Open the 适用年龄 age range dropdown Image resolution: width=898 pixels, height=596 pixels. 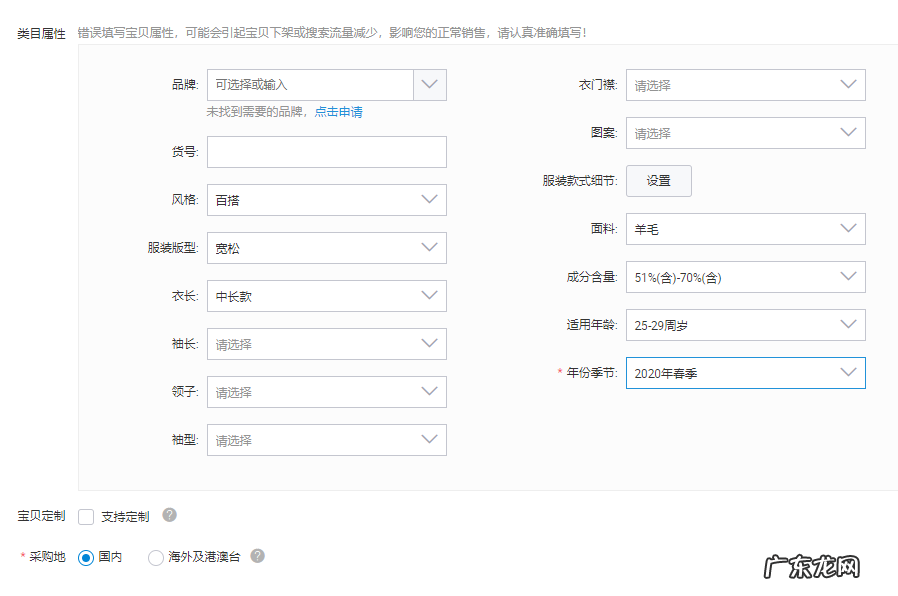click(849, 325)
